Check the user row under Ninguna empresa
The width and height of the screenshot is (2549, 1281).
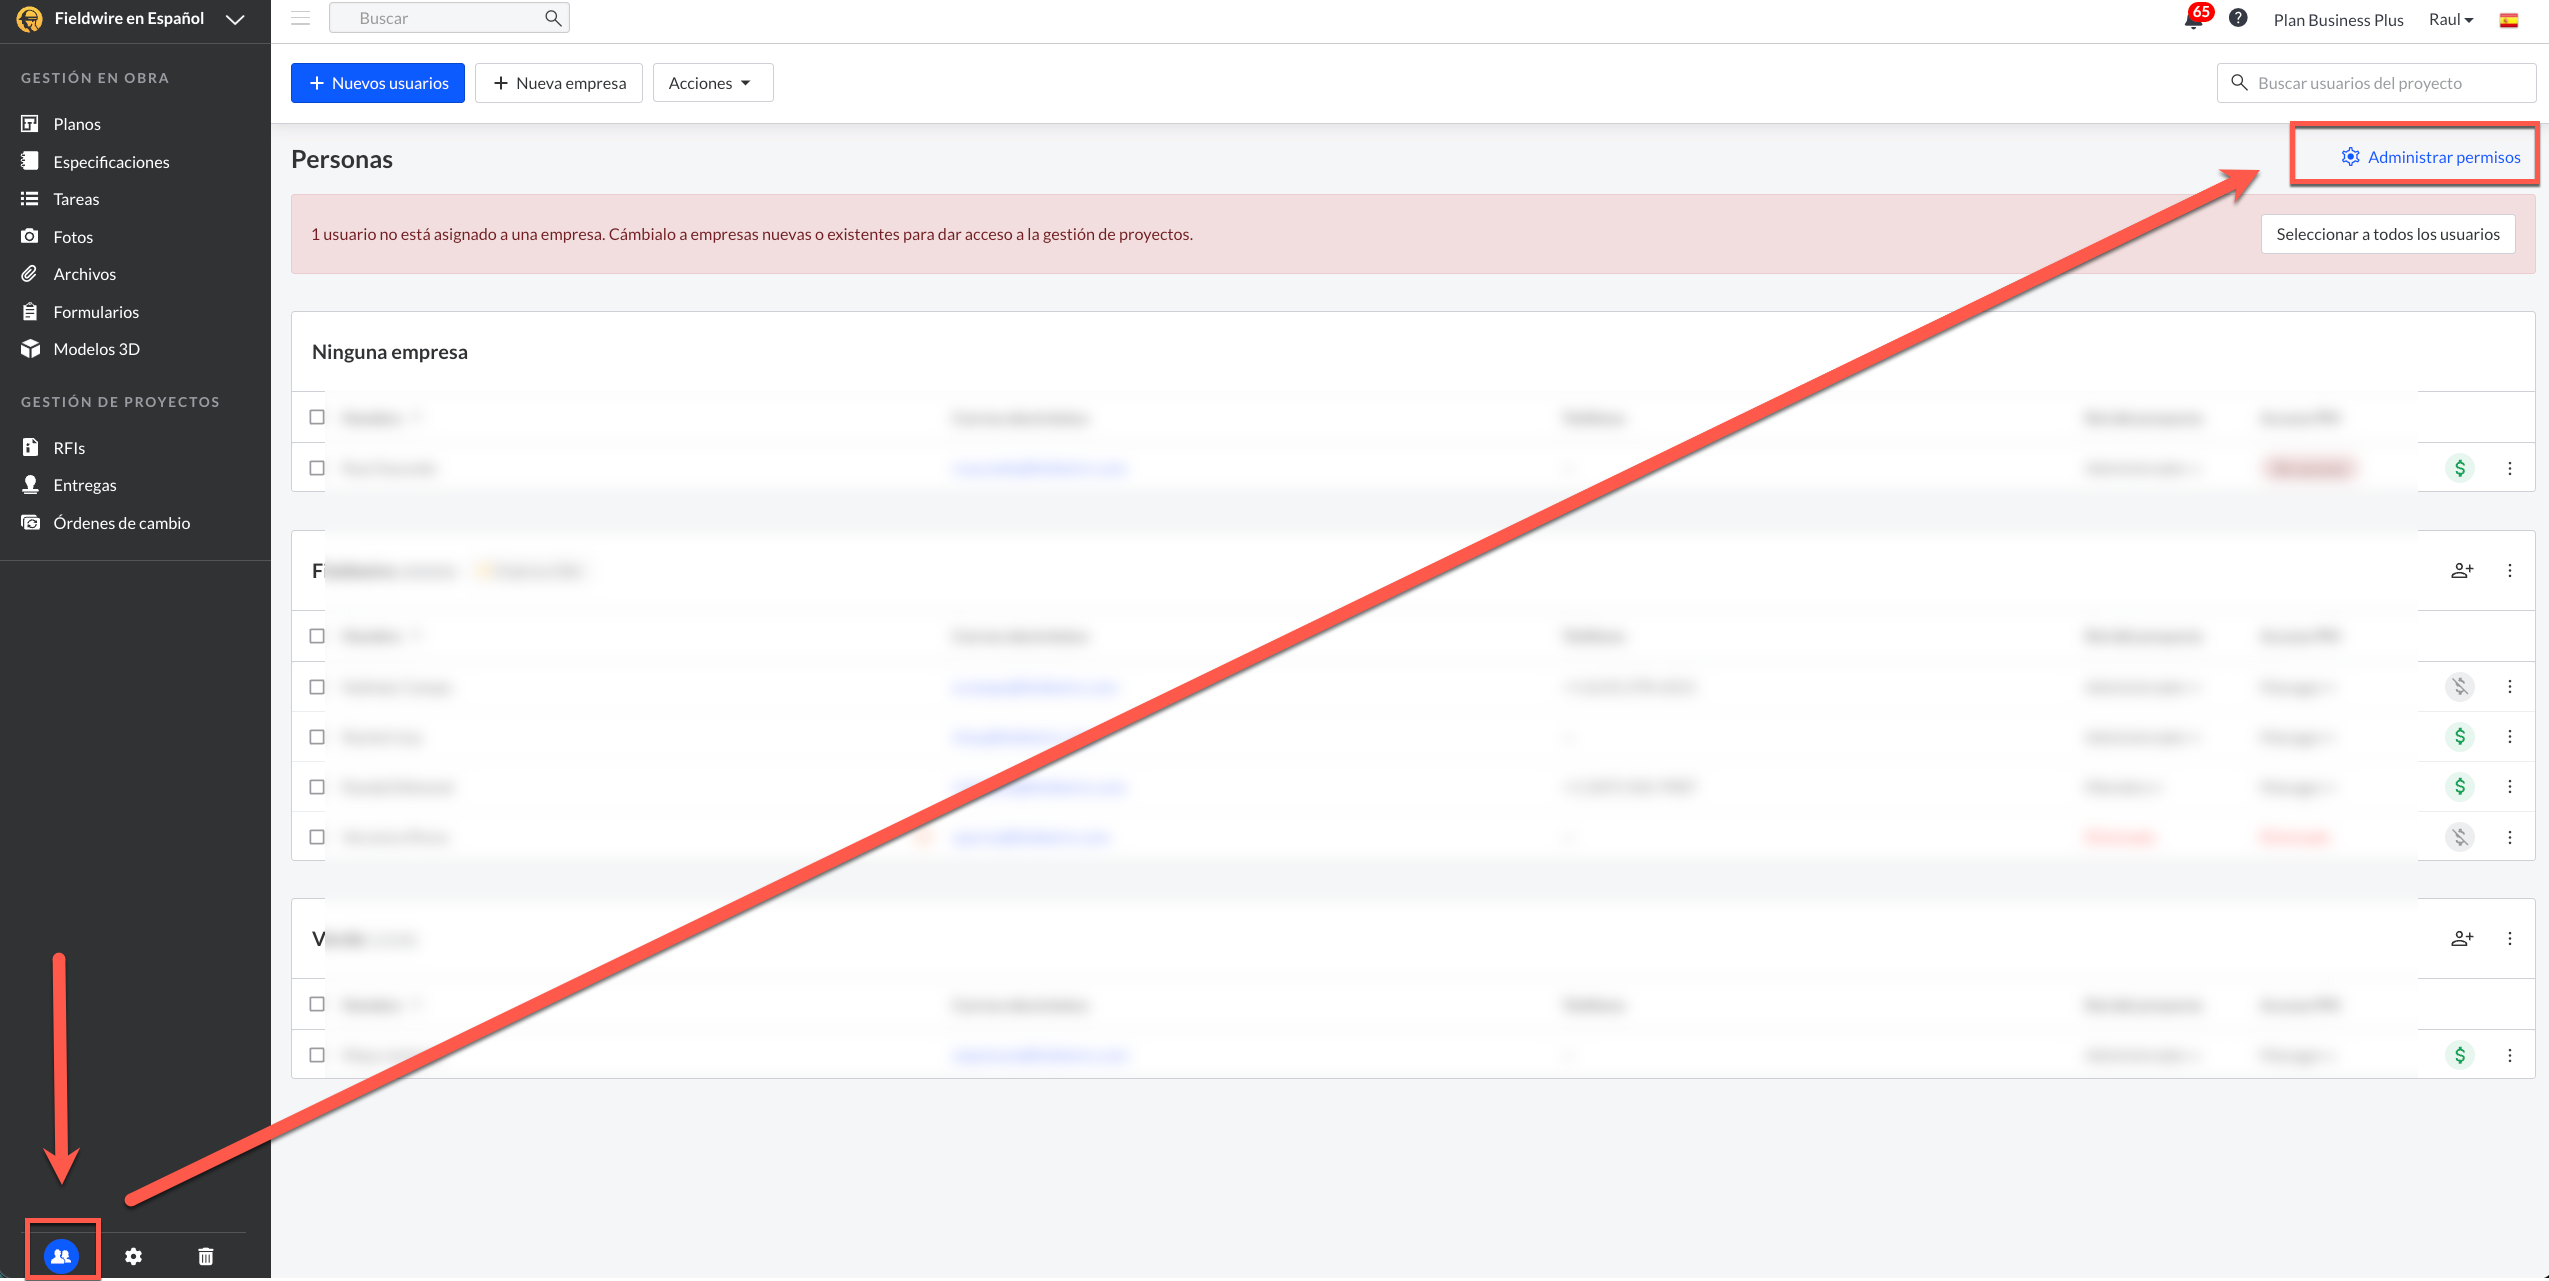(317, 468)
